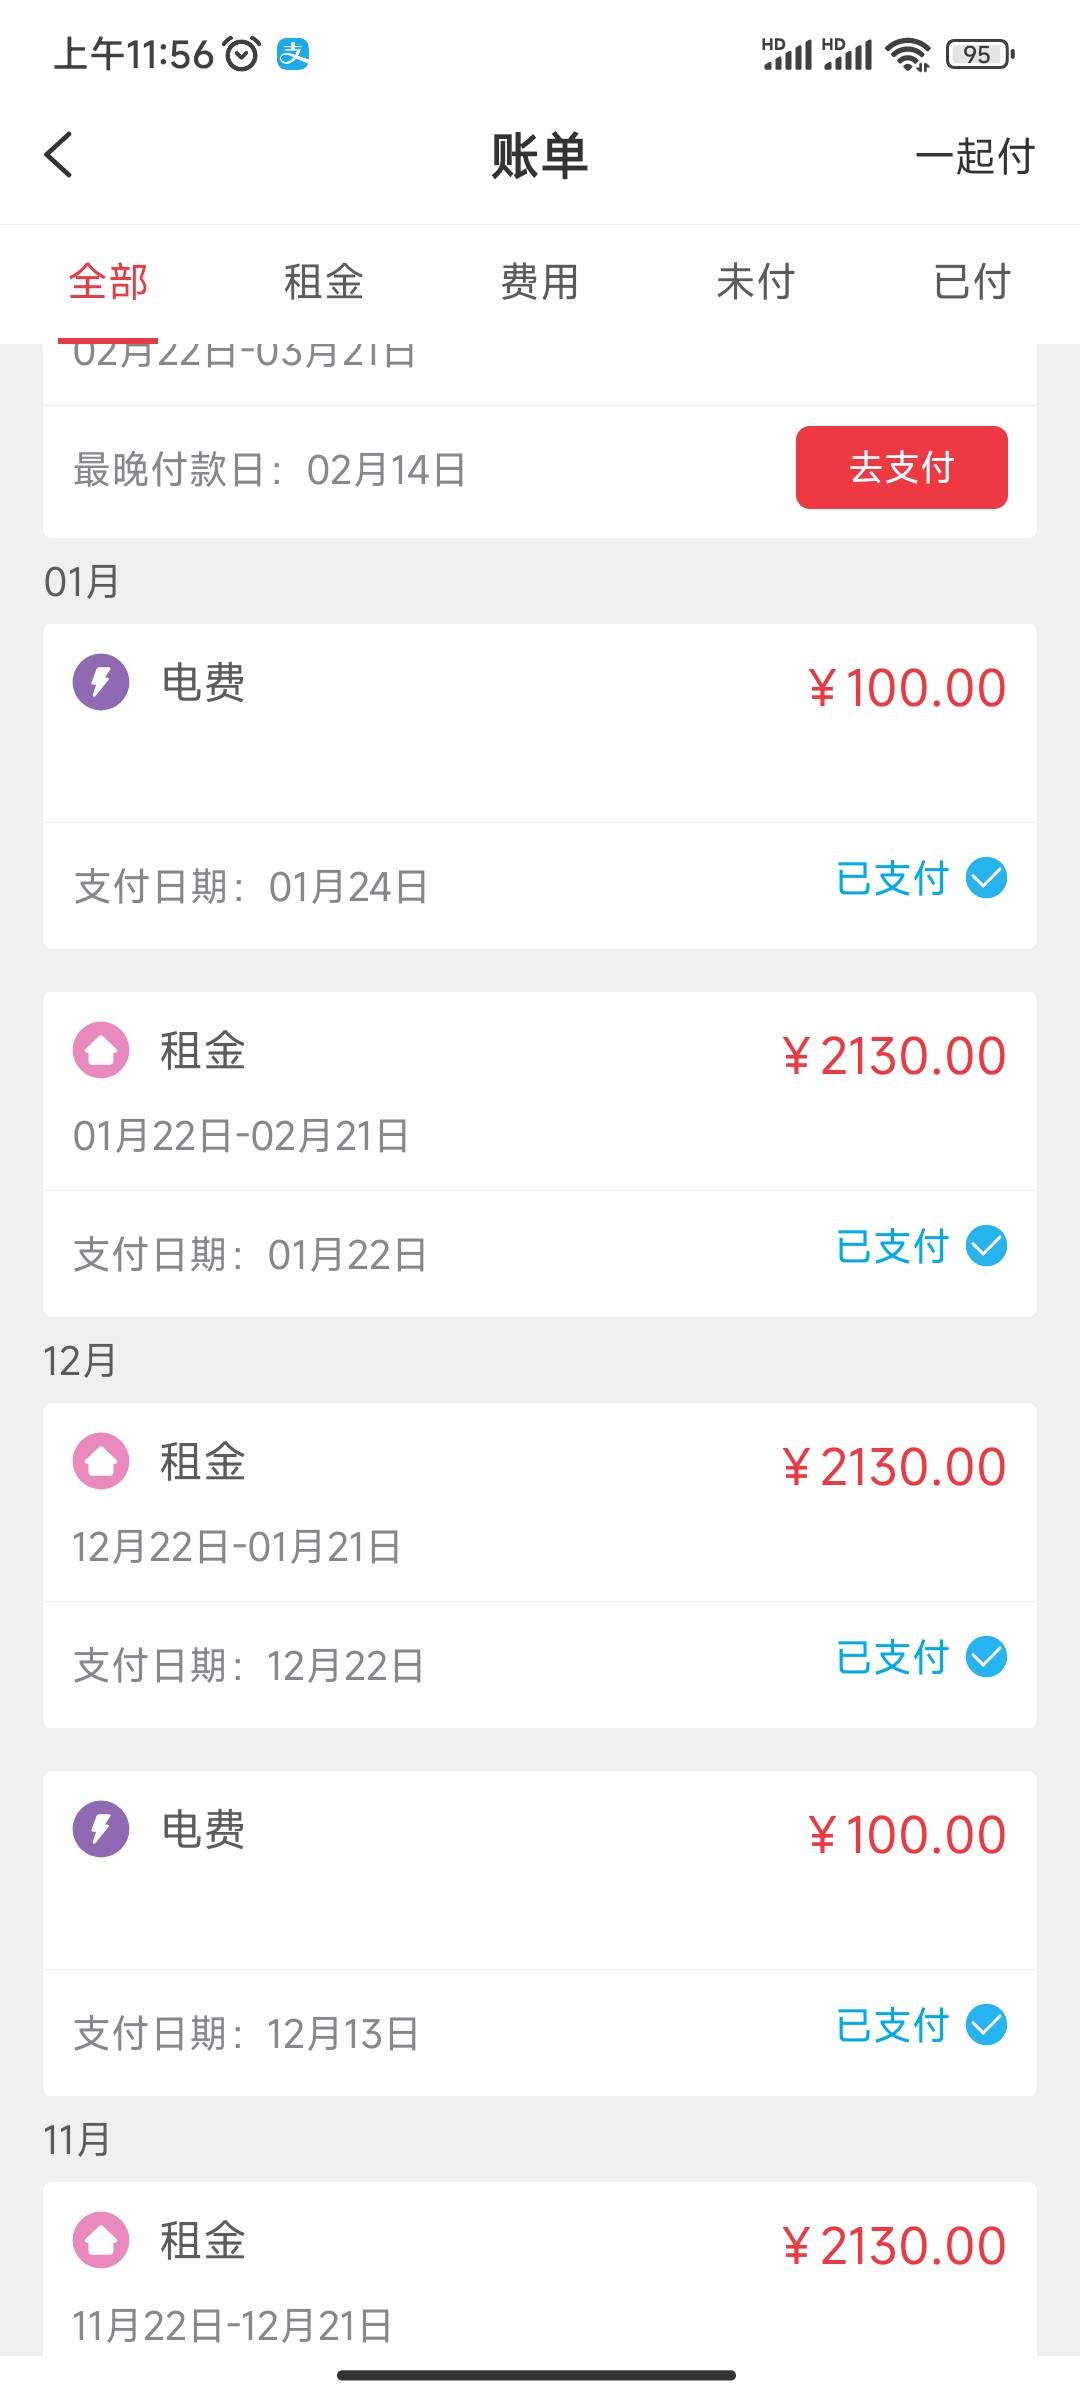Tap the December rent house icon
The width and height of the screenshot is (1080, 2400).
click(101, 1461)
